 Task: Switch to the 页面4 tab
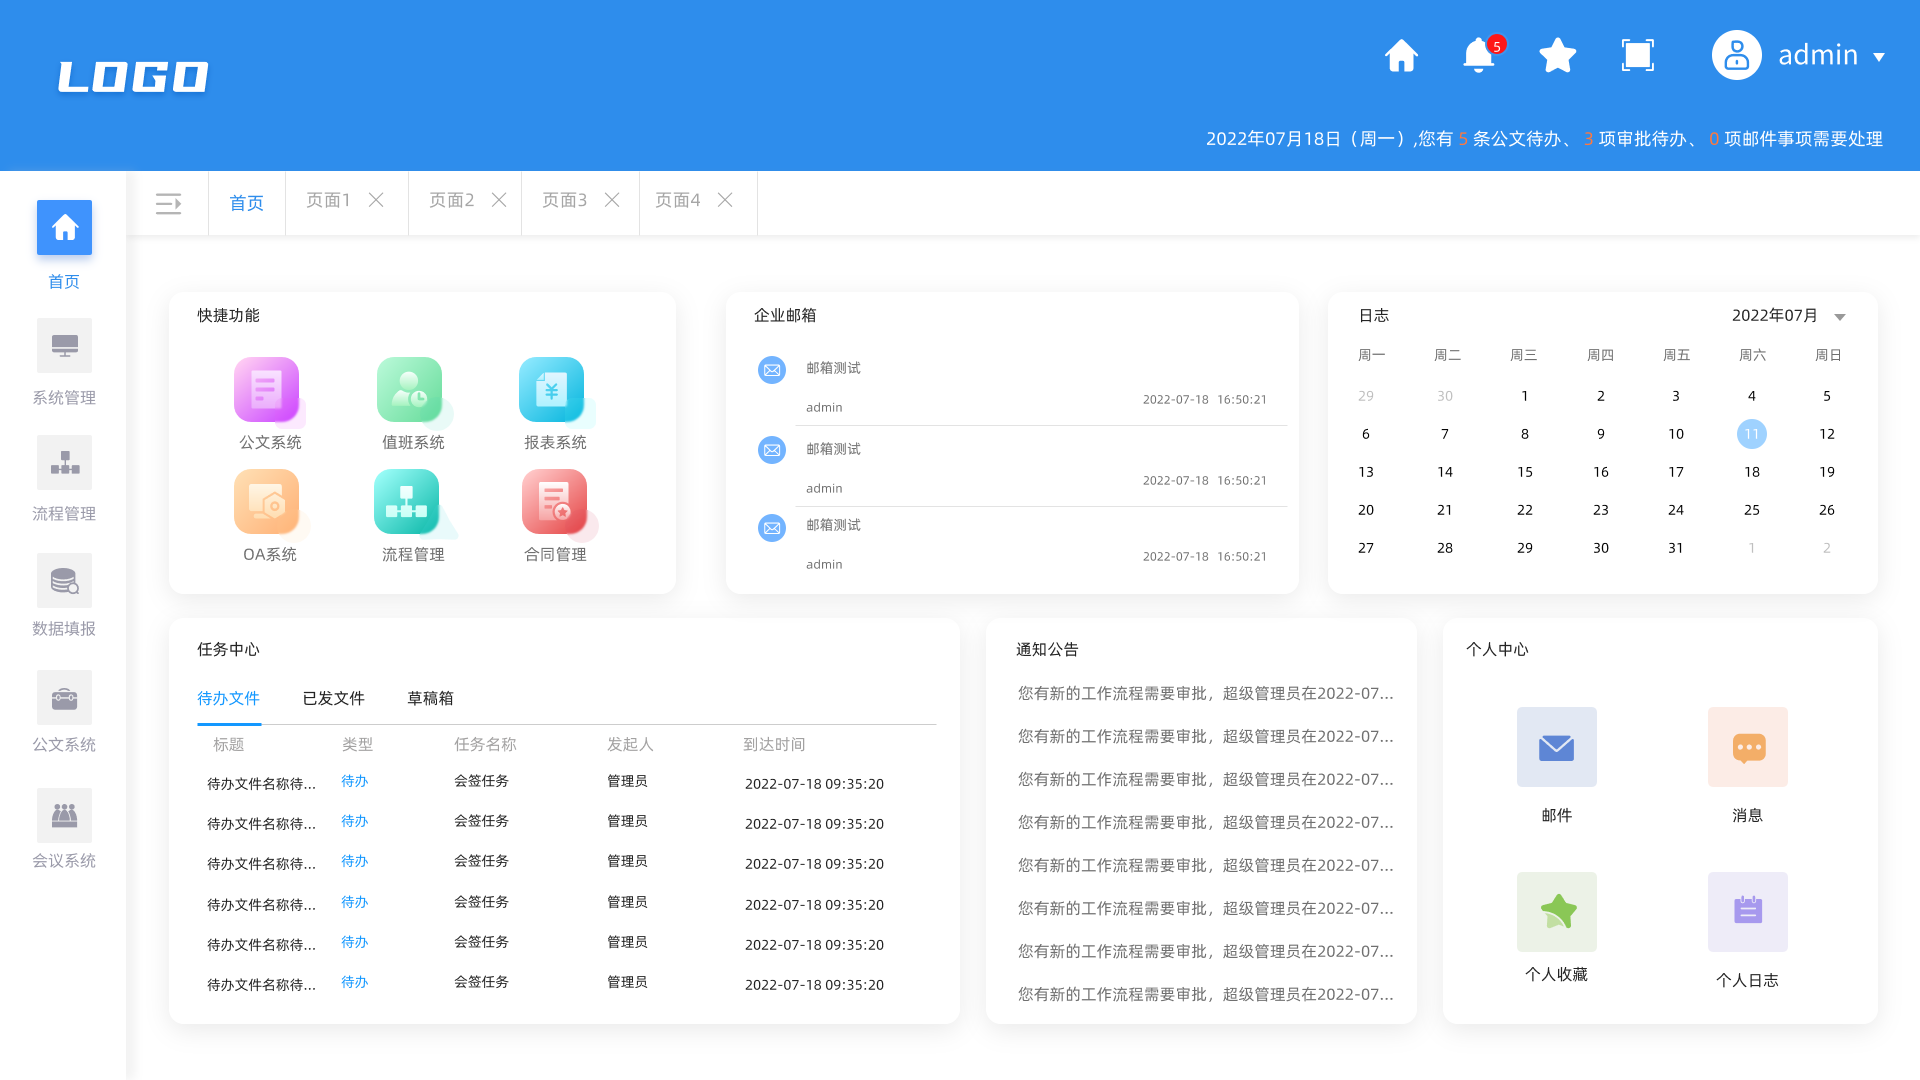(x=677, y=200)
